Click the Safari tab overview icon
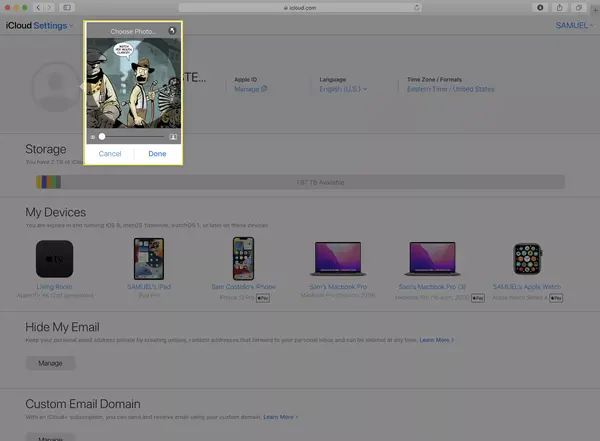The image size is (600, 441). tap(579, 7)
